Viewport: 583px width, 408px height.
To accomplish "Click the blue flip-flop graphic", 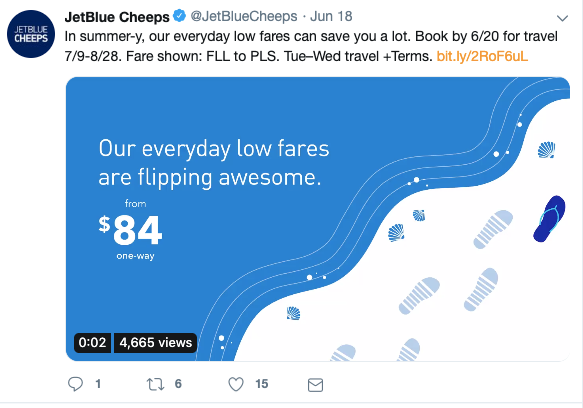I will 549,219.
